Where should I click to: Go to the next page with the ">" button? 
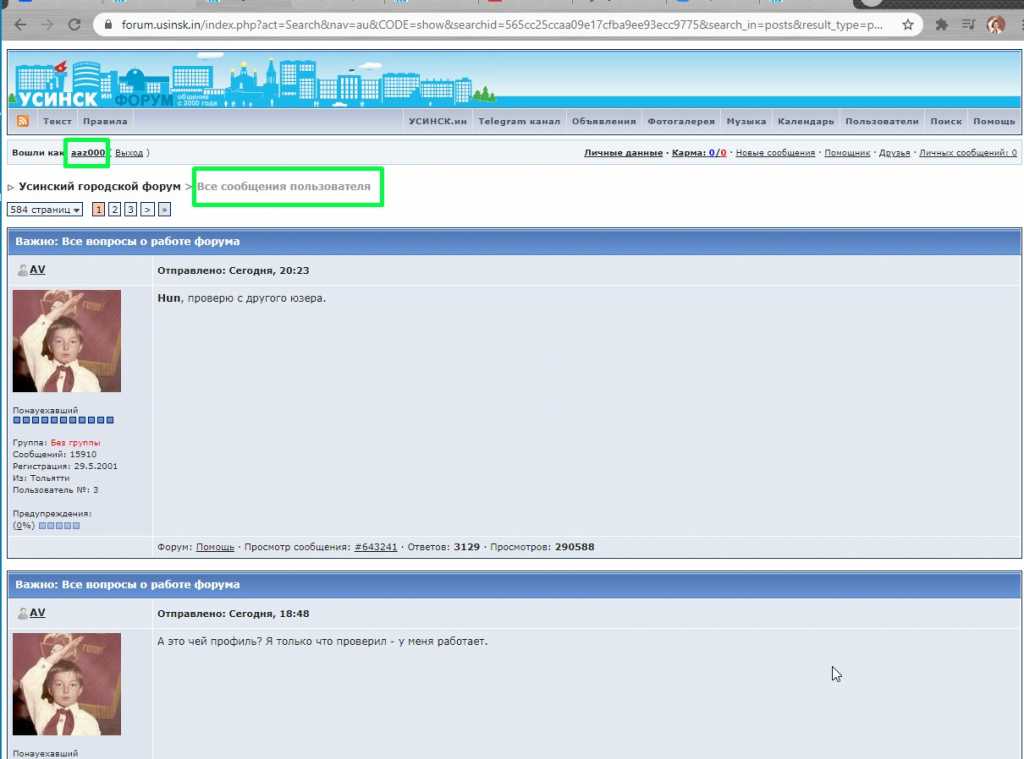[x=147, y=210]
